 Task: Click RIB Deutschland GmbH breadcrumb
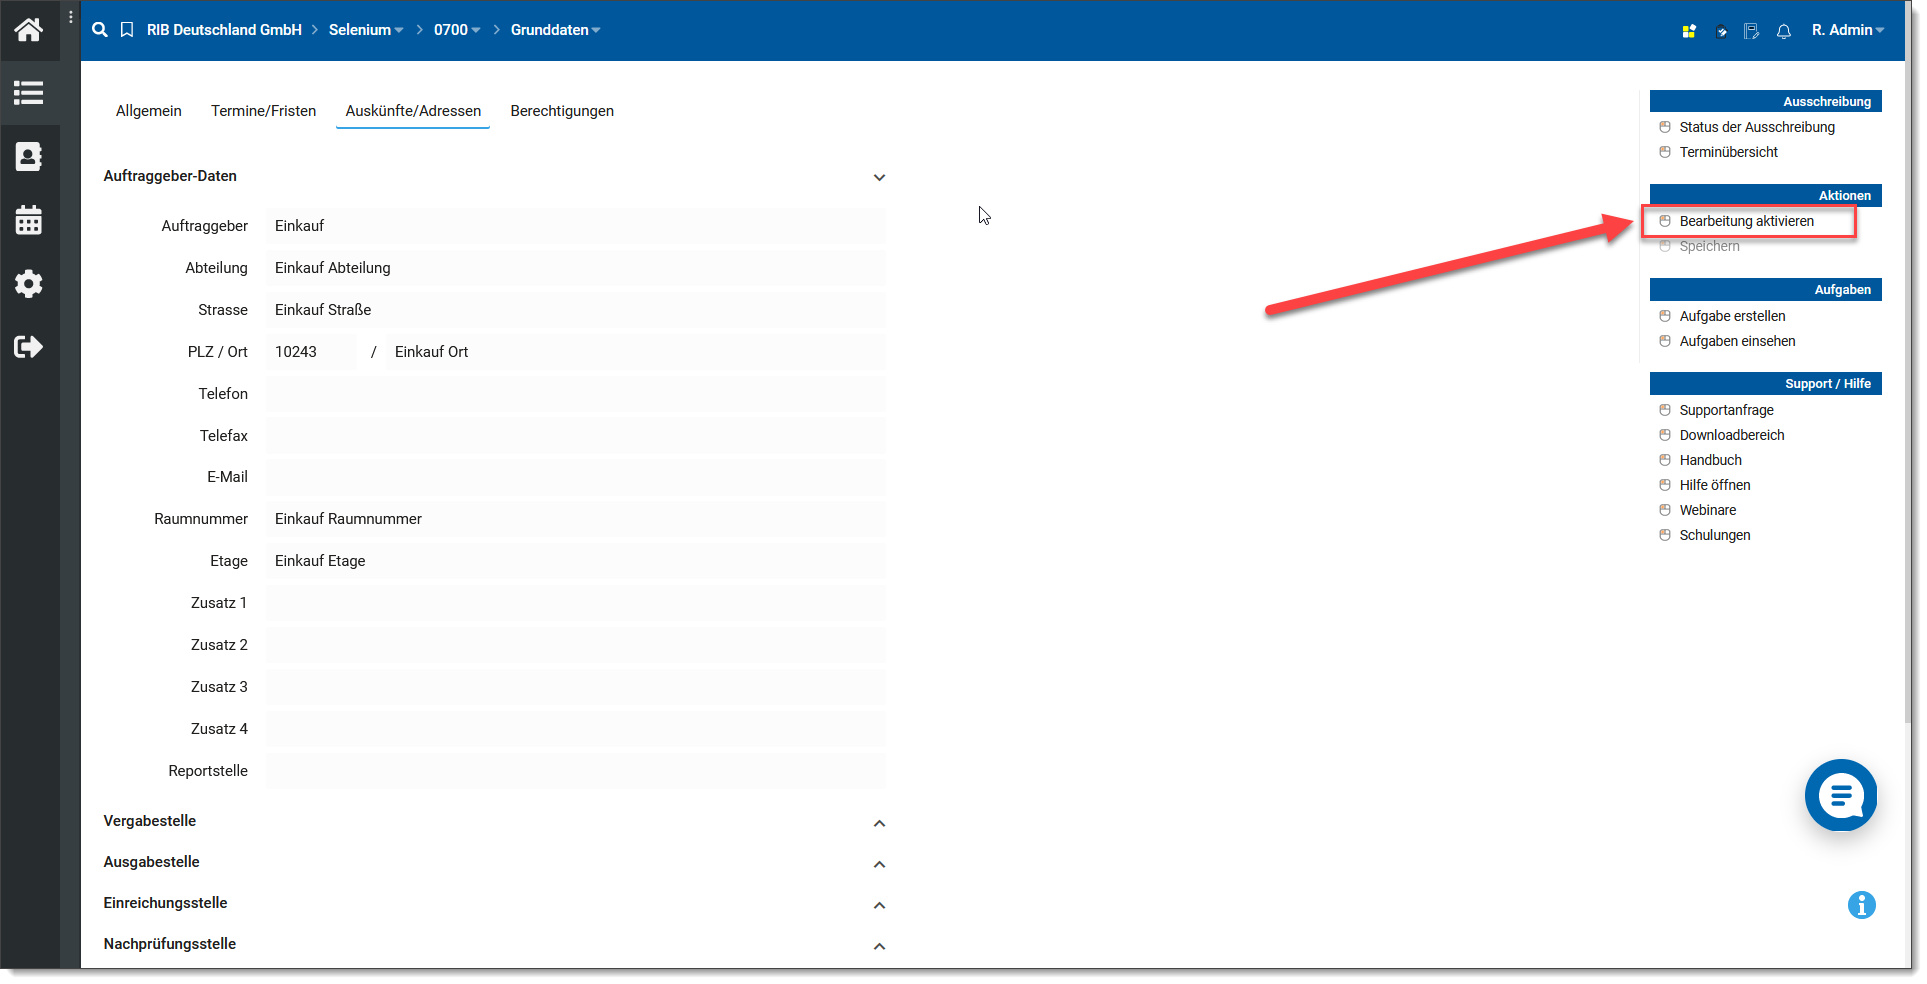(224, 30)
